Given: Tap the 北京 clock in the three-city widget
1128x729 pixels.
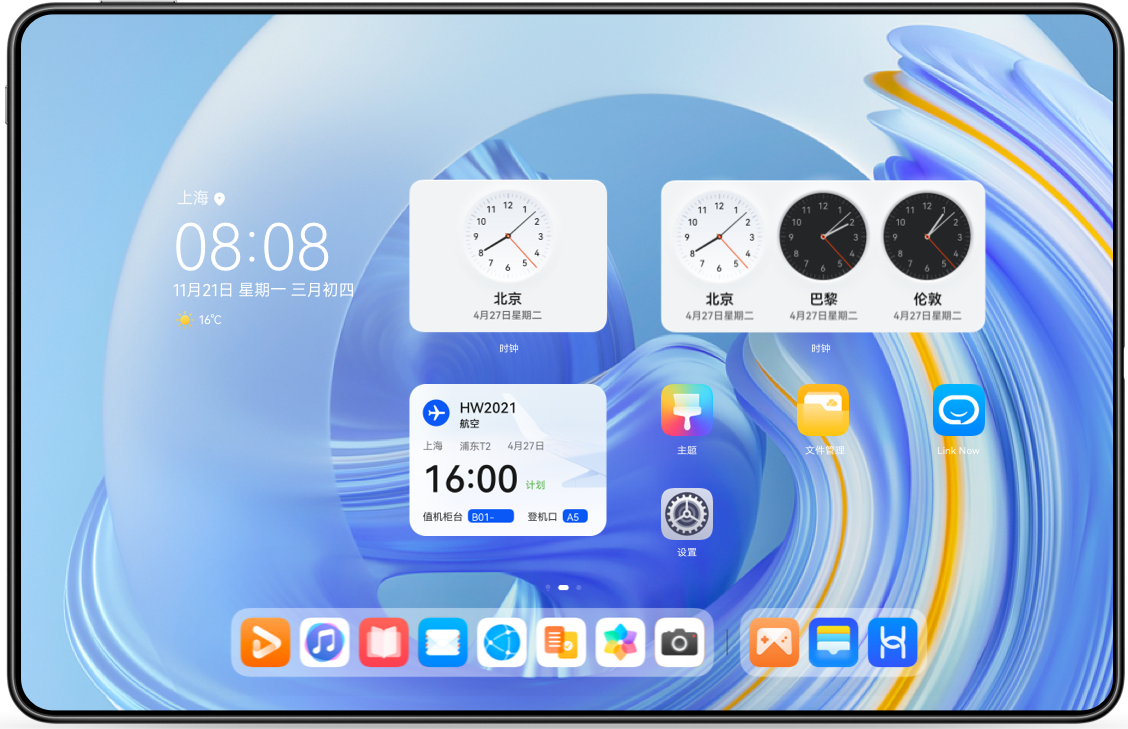Looking at the screenshot, I should [719, 236].
